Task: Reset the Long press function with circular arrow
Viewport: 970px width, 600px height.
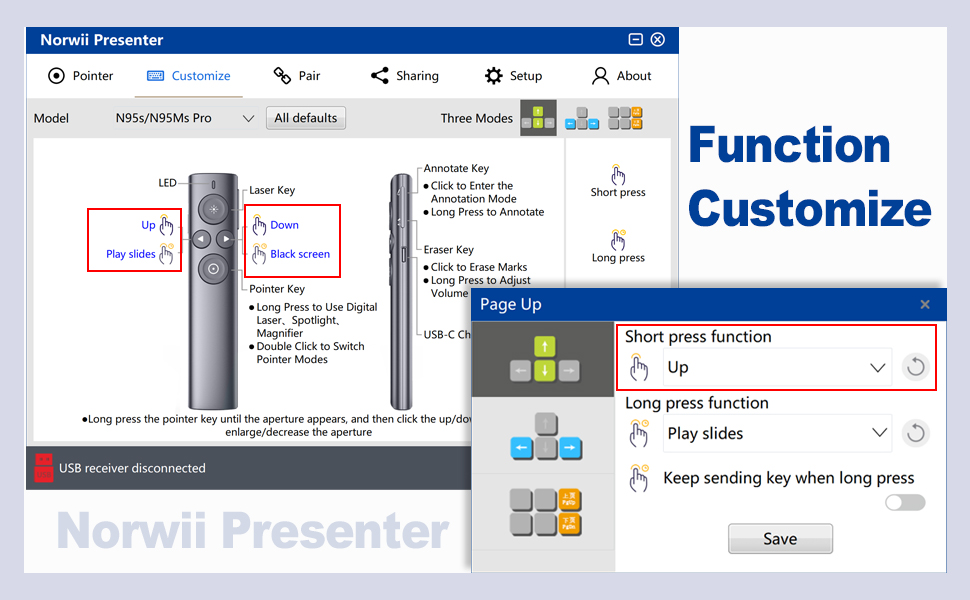Action: (916, 433)
